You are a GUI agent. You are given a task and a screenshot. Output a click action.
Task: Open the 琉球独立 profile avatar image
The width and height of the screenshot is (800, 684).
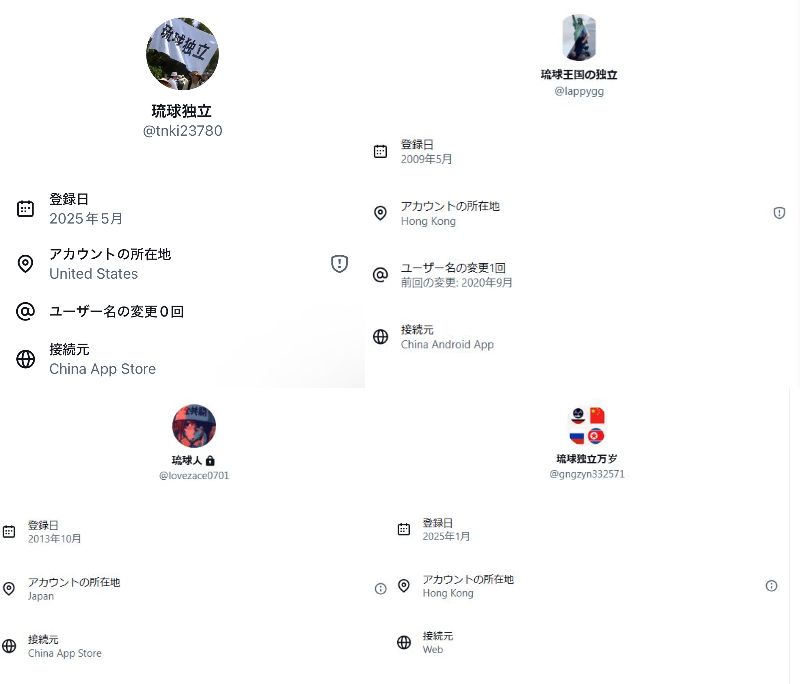click(x=182, y=54)
